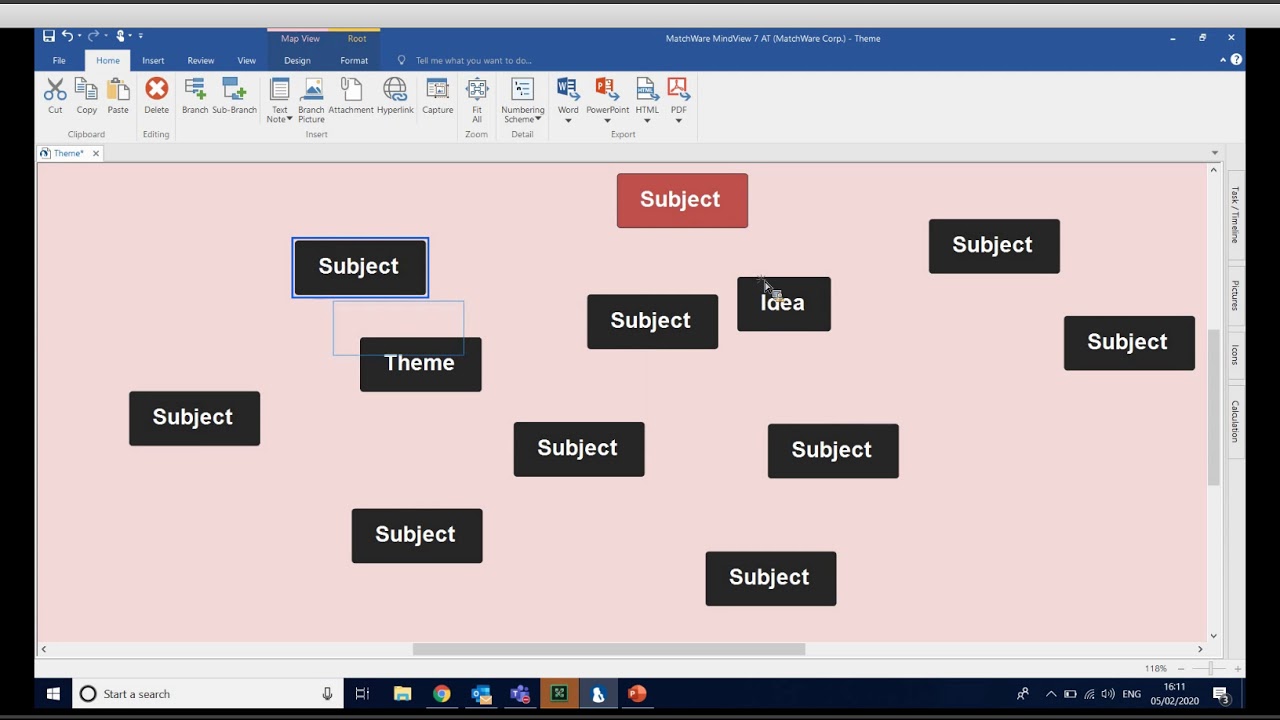This screenshot has height=720, width=1280.
Task: Expand the PDF export dropdown arrow
Action: 678,121
